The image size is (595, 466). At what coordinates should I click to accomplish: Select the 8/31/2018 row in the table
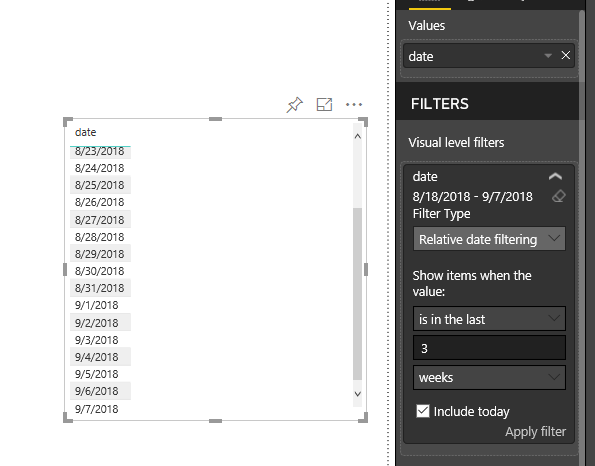[100, 288]
